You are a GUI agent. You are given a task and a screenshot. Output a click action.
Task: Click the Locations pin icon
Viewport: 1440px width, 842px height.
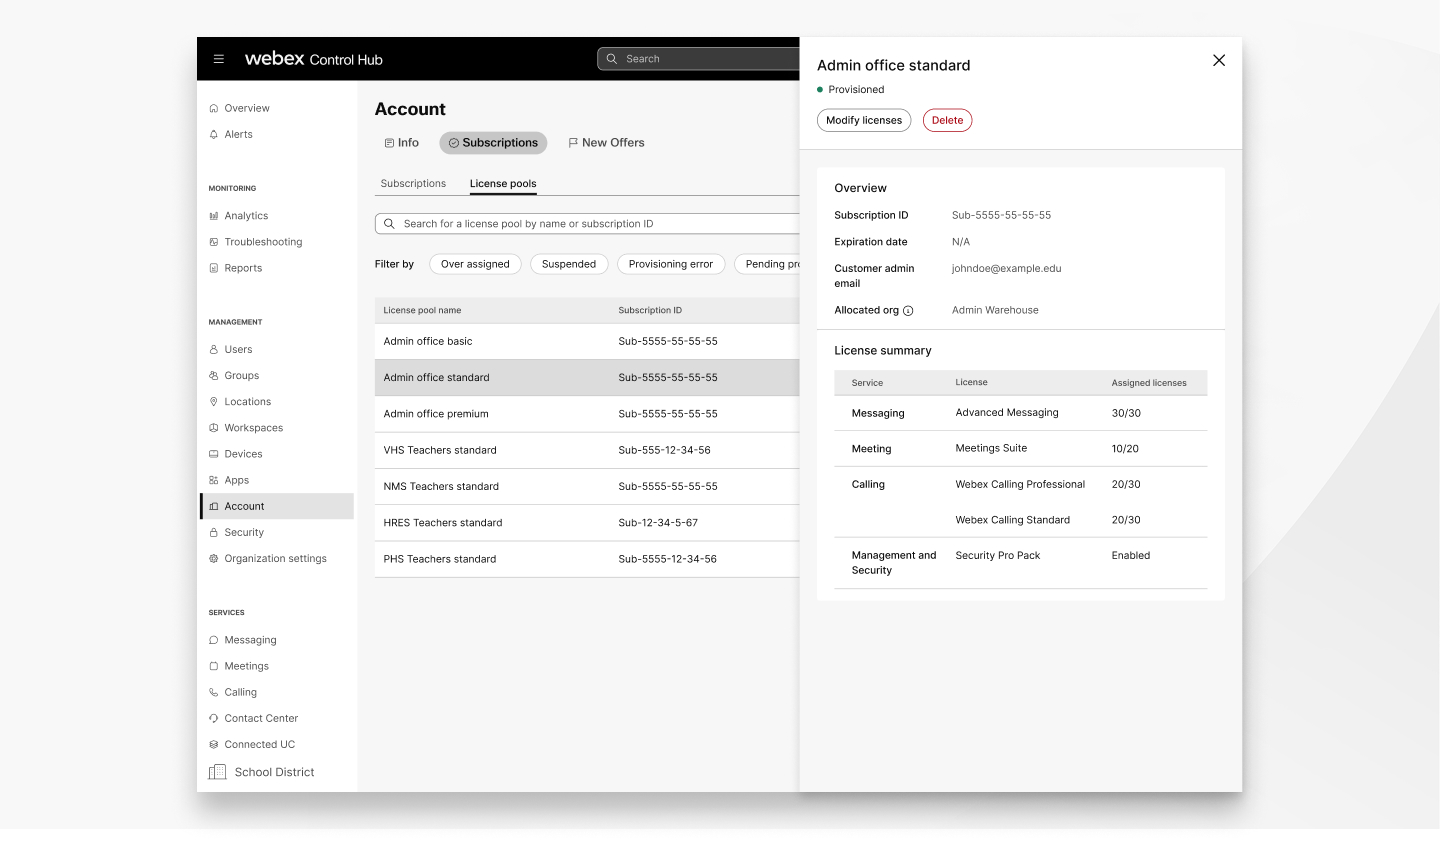tap(213, 402)
